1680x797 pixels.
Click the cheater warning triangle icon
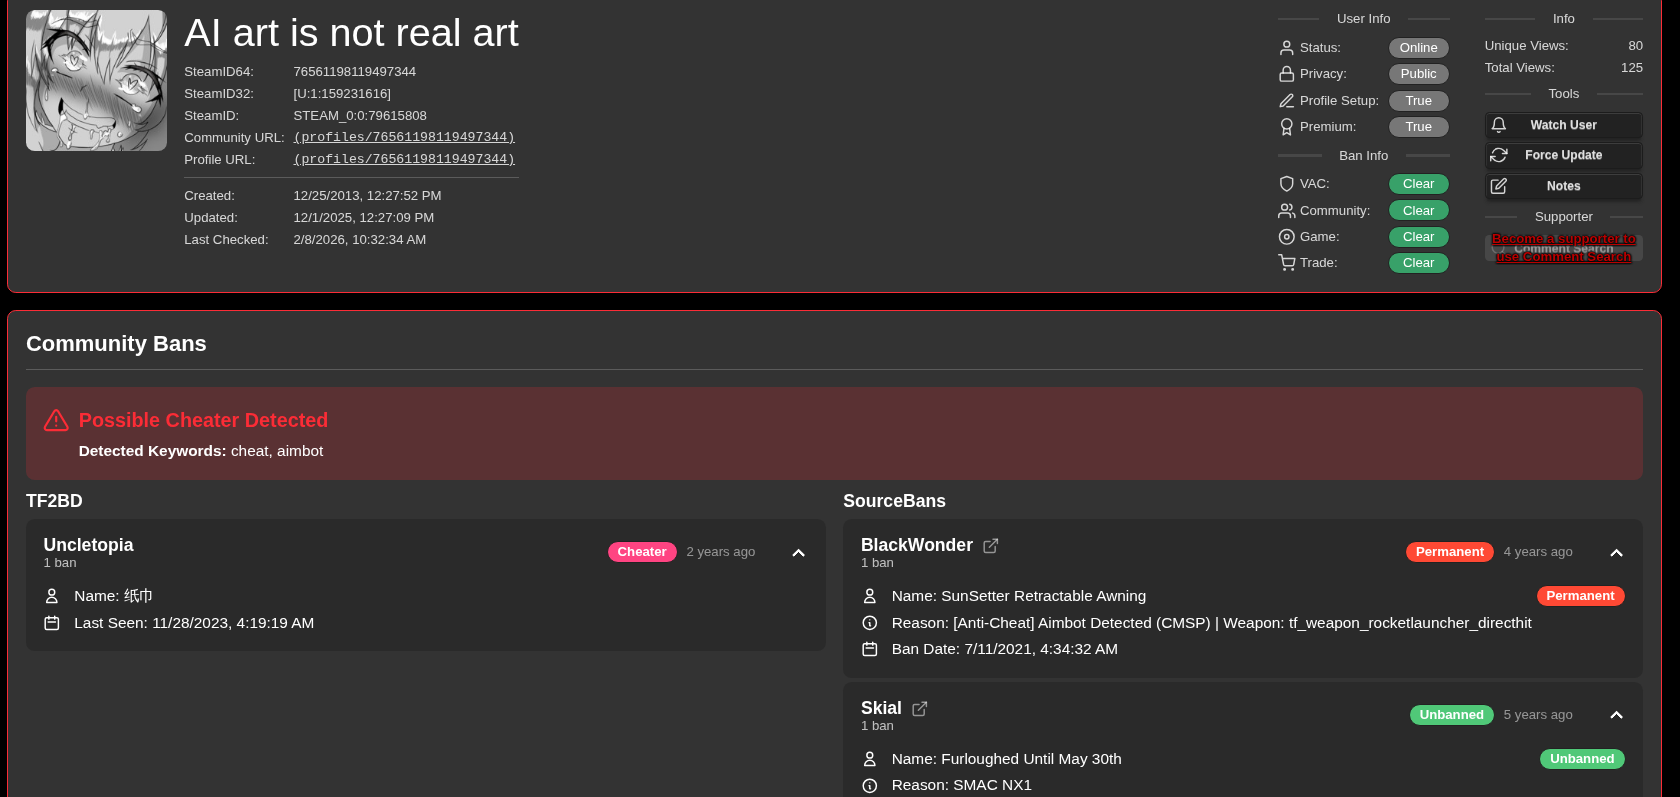point(56,421)
